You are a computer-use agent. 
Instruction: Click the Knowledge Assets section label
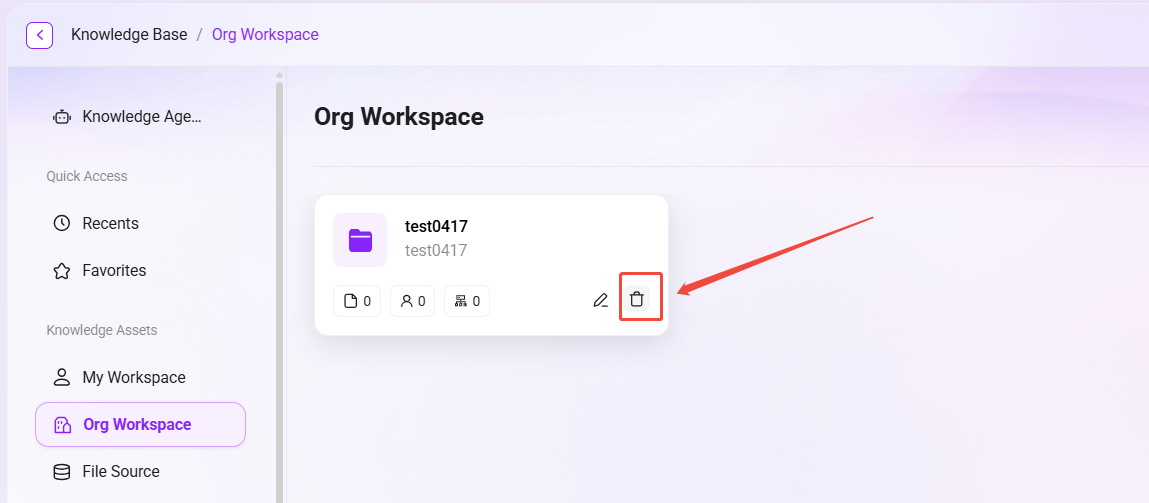coord(102,330)
